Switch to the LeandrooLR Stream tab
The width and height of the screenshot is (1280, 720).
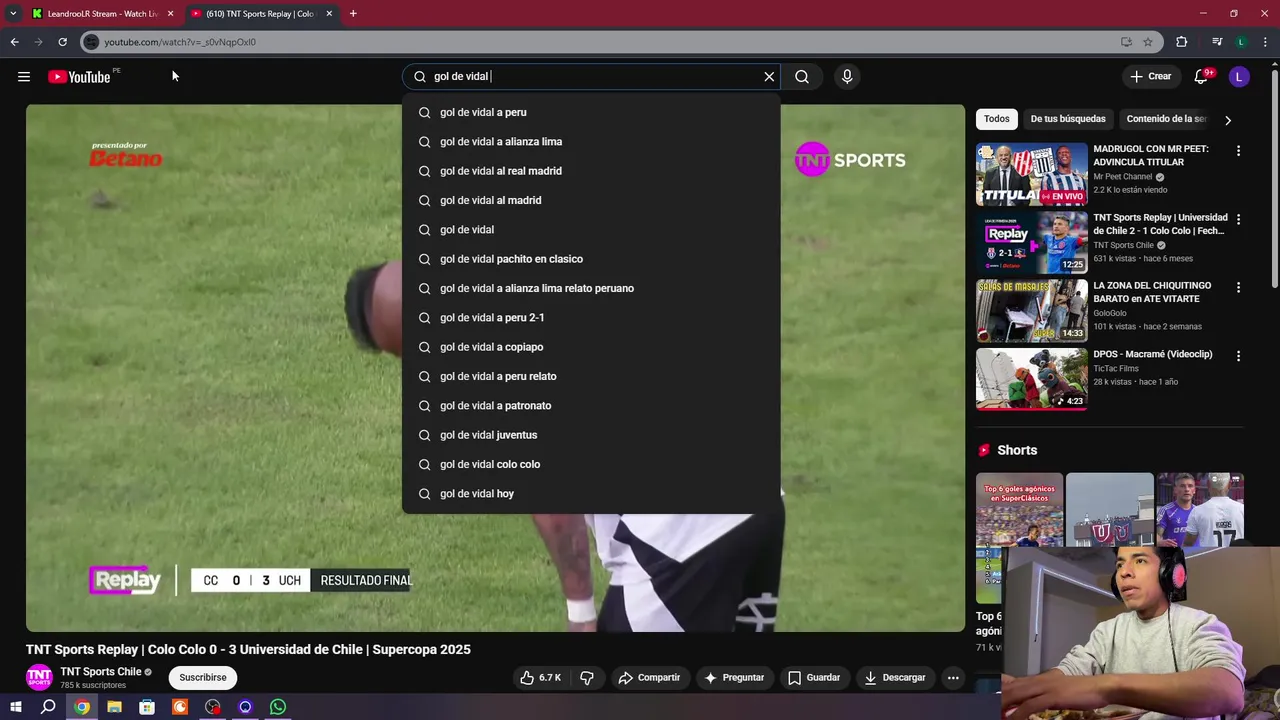point(102,14)
